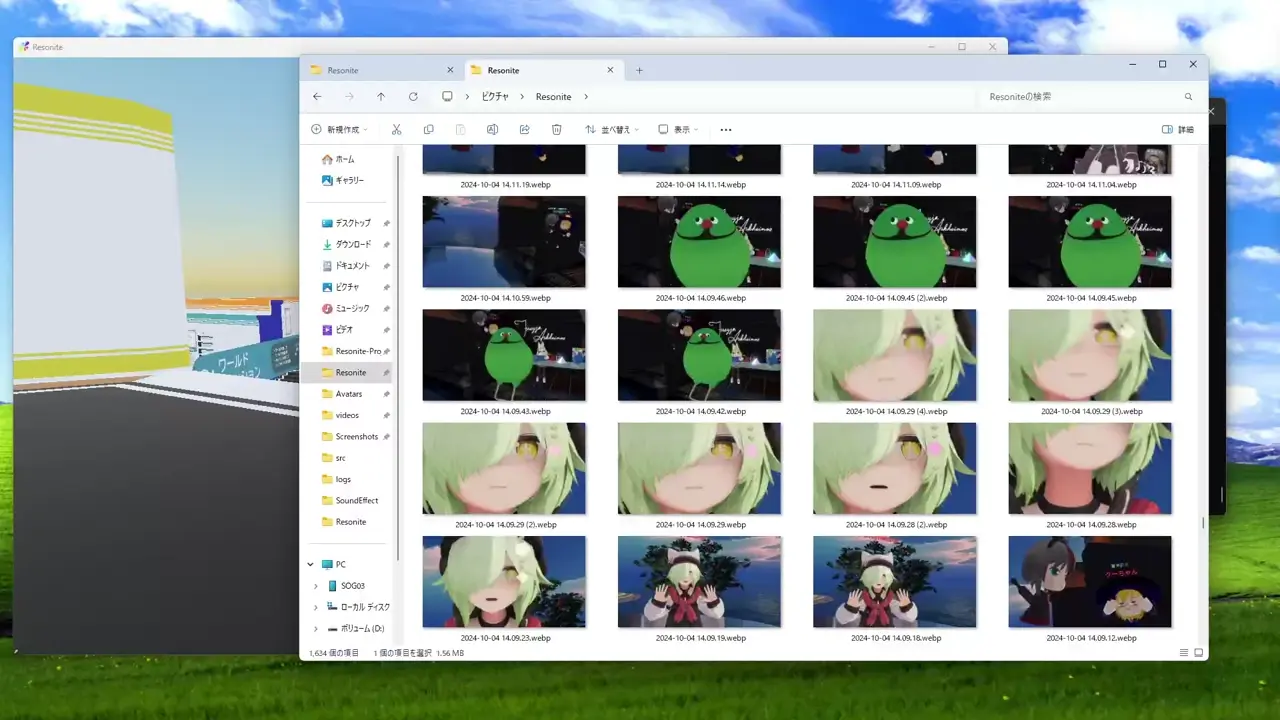This screenshot has height=720, width=1280.
Task: Expand the SOG03 tree node
Action: coord(316,586)
